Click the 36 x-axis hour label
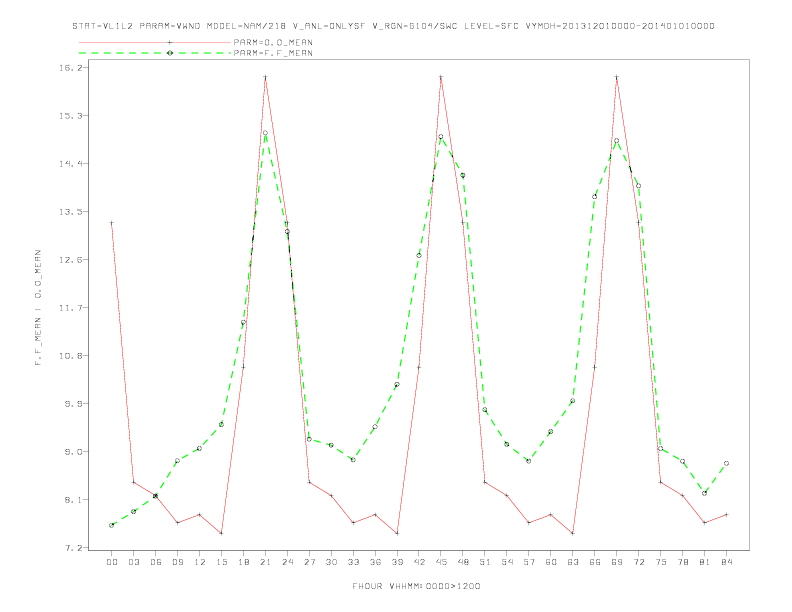The height and width of the screenshot is (612, 792). (375, 562)
